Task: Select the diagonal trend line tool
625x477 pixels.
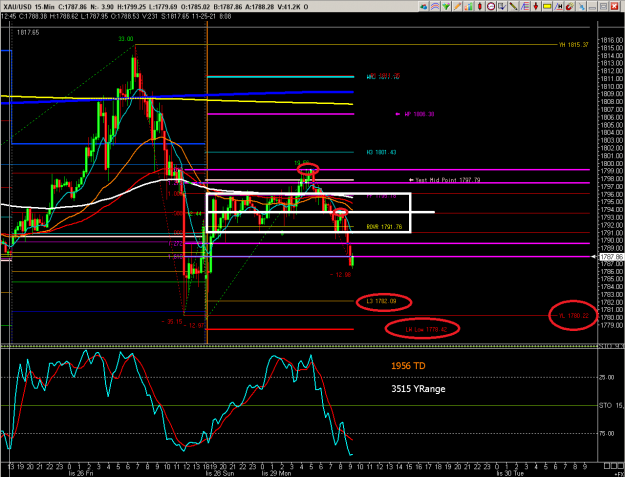Action: click(513, 6)
